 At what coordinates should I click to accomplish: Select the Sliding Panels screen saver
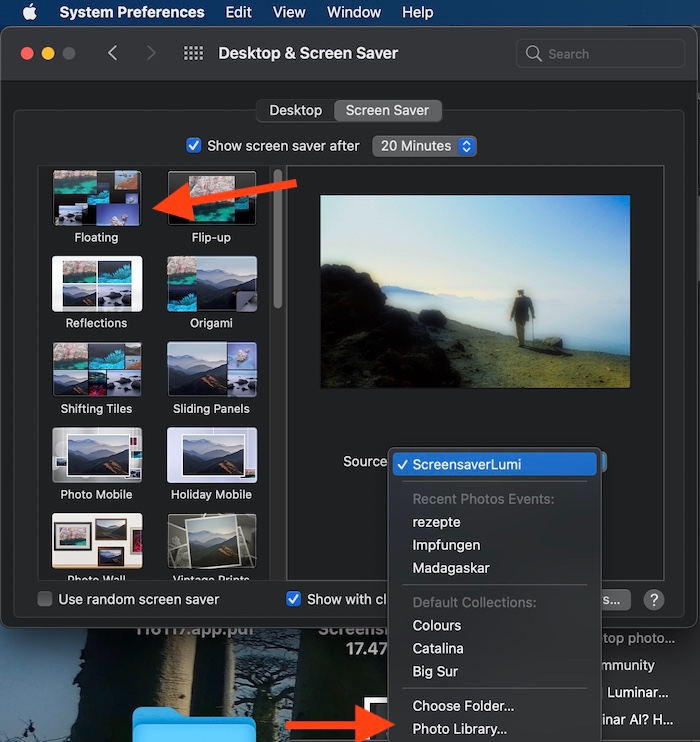(211, 369)
